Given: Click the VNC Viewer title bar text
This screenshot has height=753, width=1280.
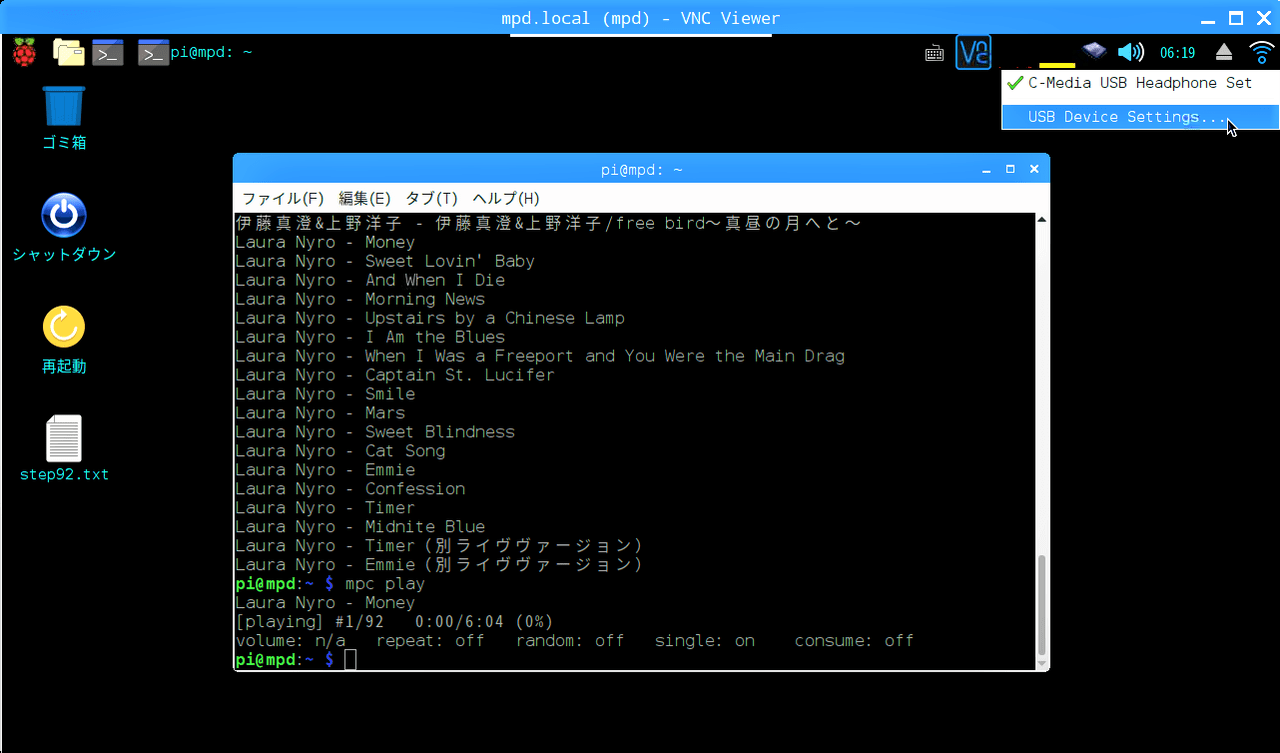Looking at the screenshot, I should 640,18.
